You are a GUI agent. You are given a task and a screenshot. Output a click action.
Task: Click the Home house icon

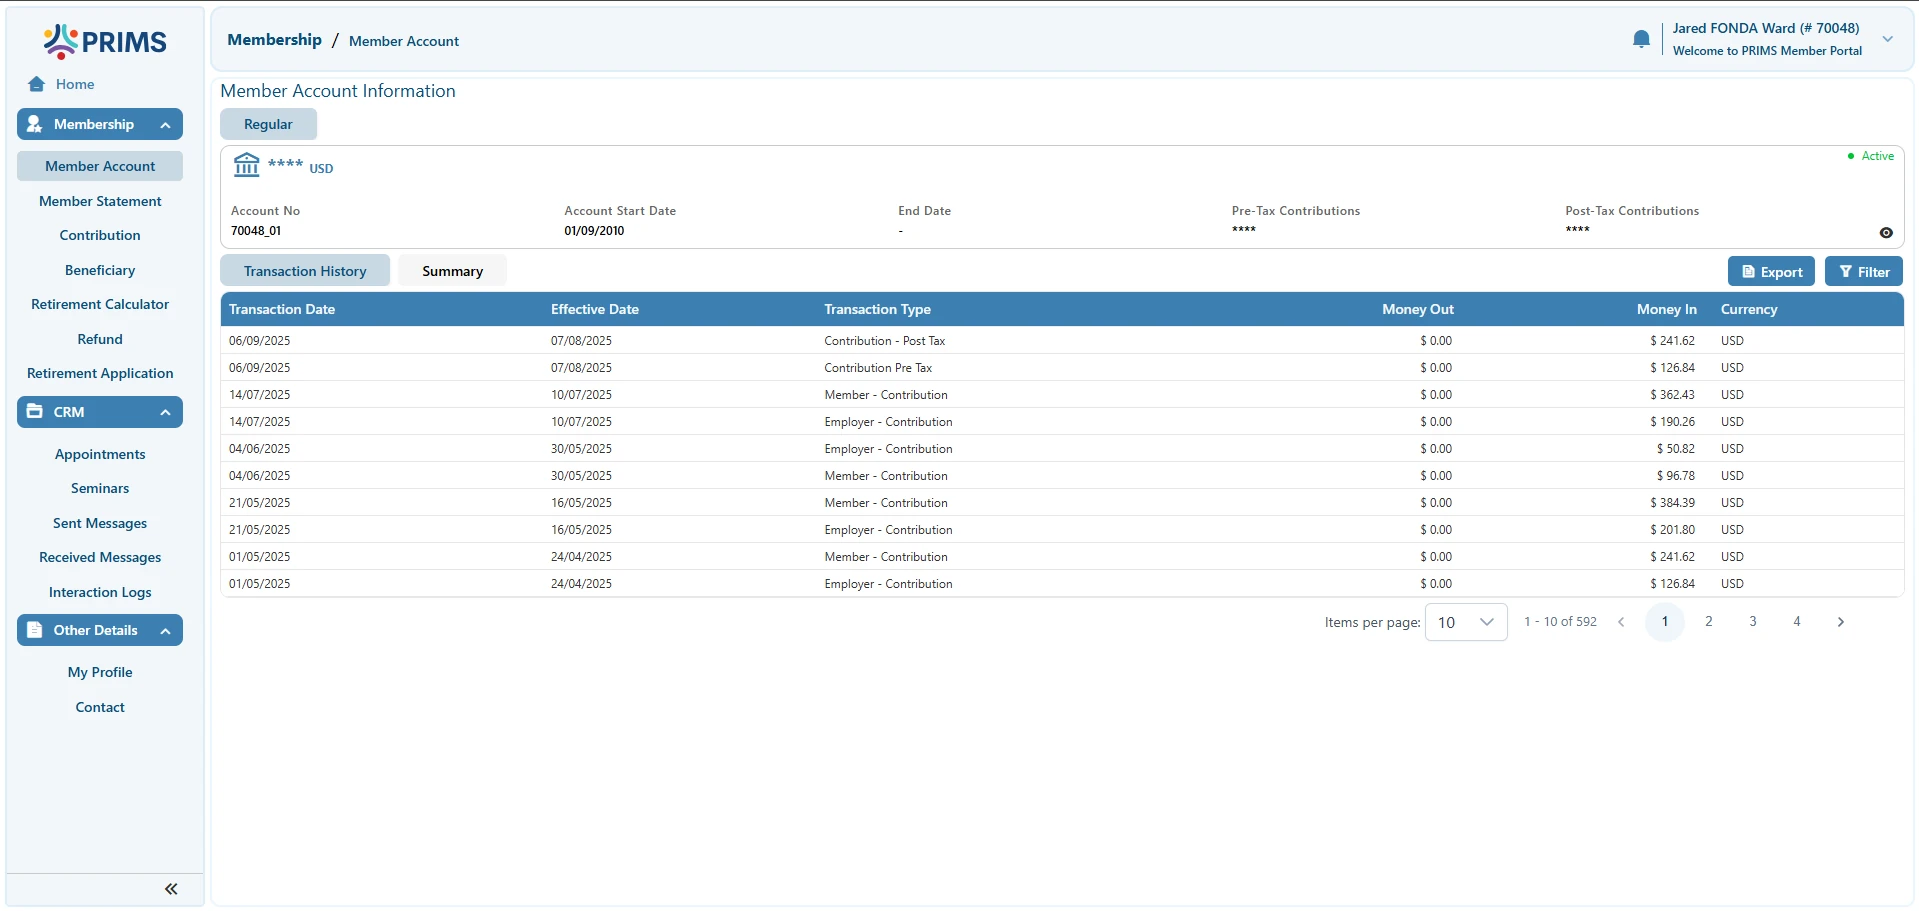37,84
